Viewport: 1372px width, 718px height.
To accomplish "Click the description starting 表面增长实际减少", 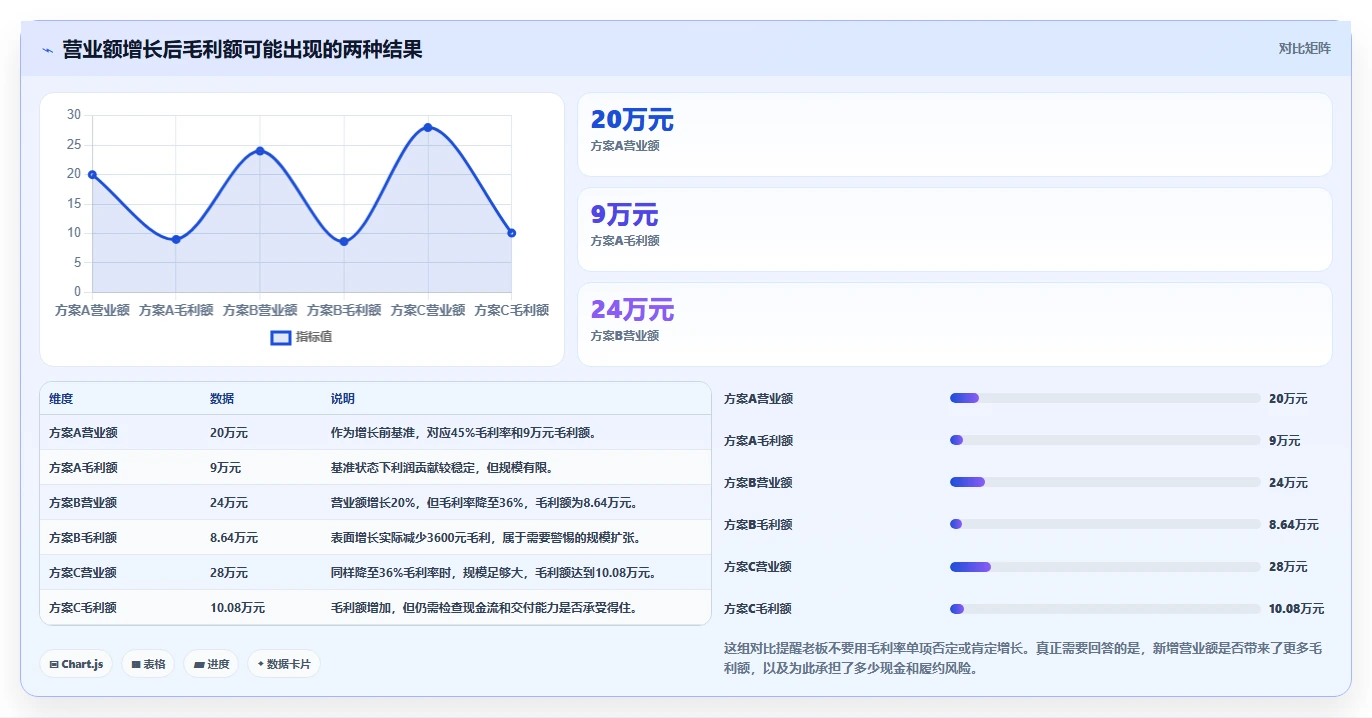I will pos(486,538).
